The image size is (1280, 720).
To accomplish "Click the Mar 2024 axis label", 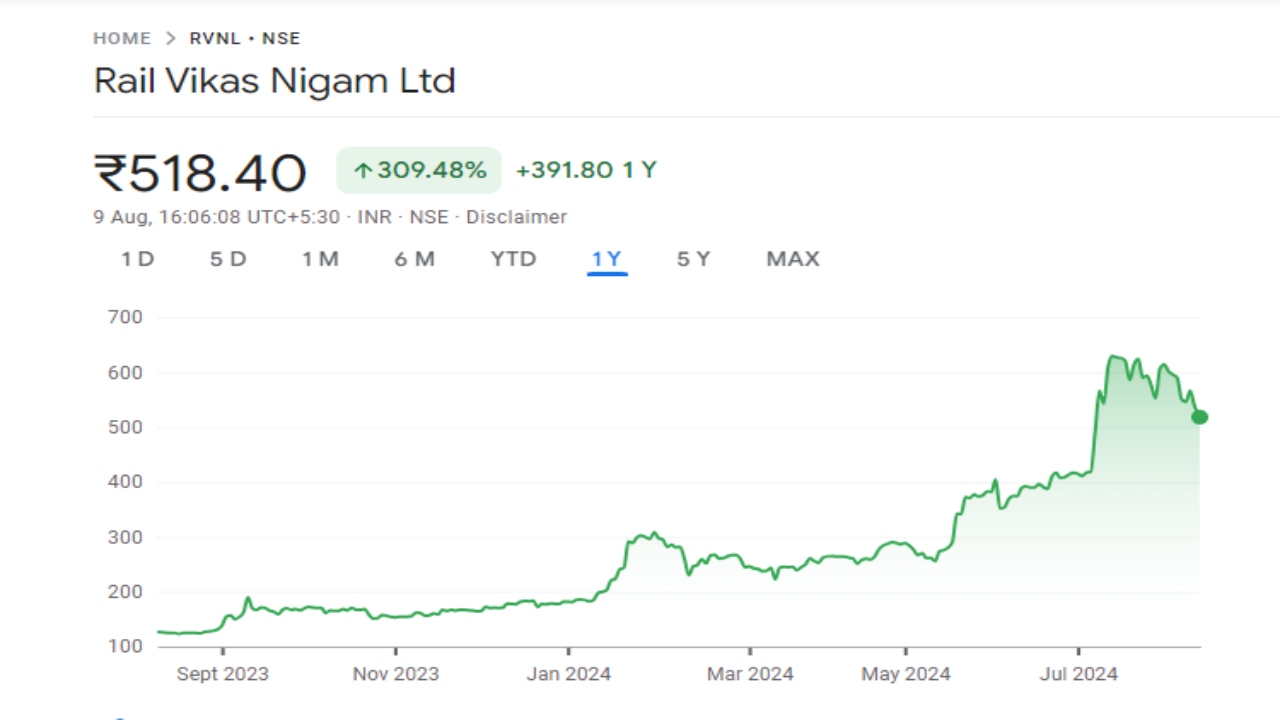I will point(750,674).
